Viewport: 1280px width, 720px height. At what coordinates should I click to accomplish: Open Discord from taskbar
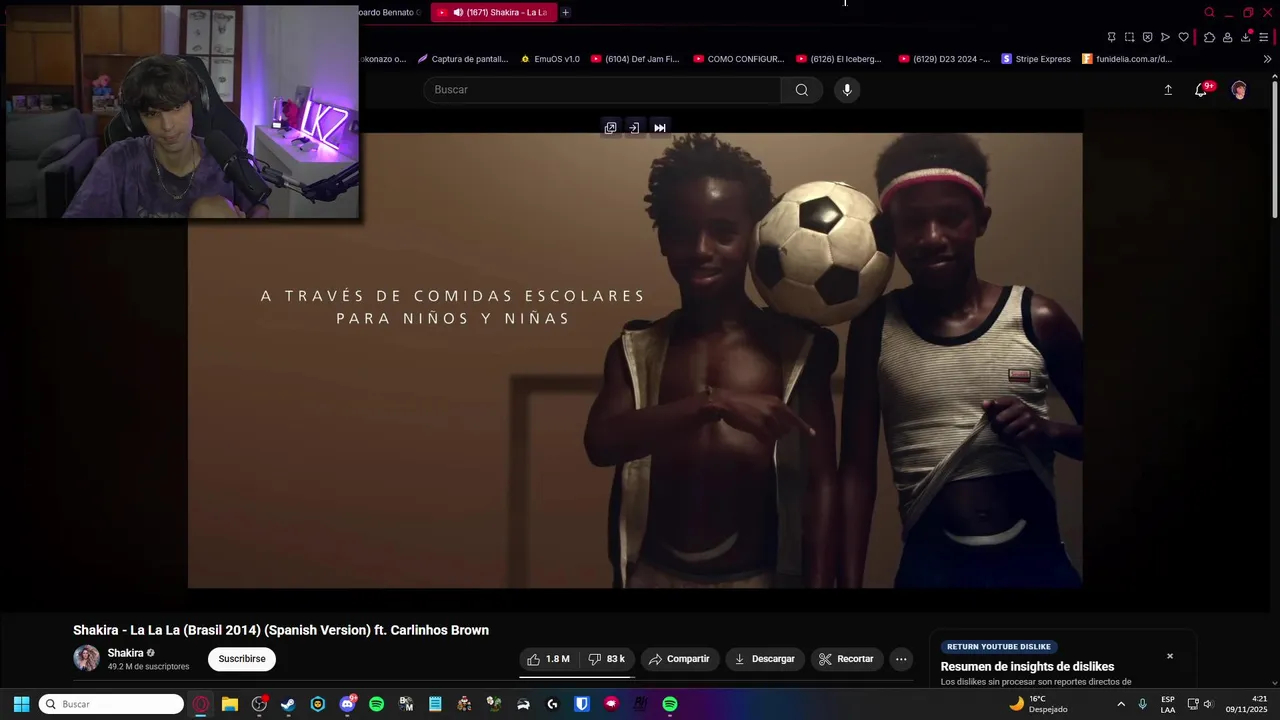(347, 704)
